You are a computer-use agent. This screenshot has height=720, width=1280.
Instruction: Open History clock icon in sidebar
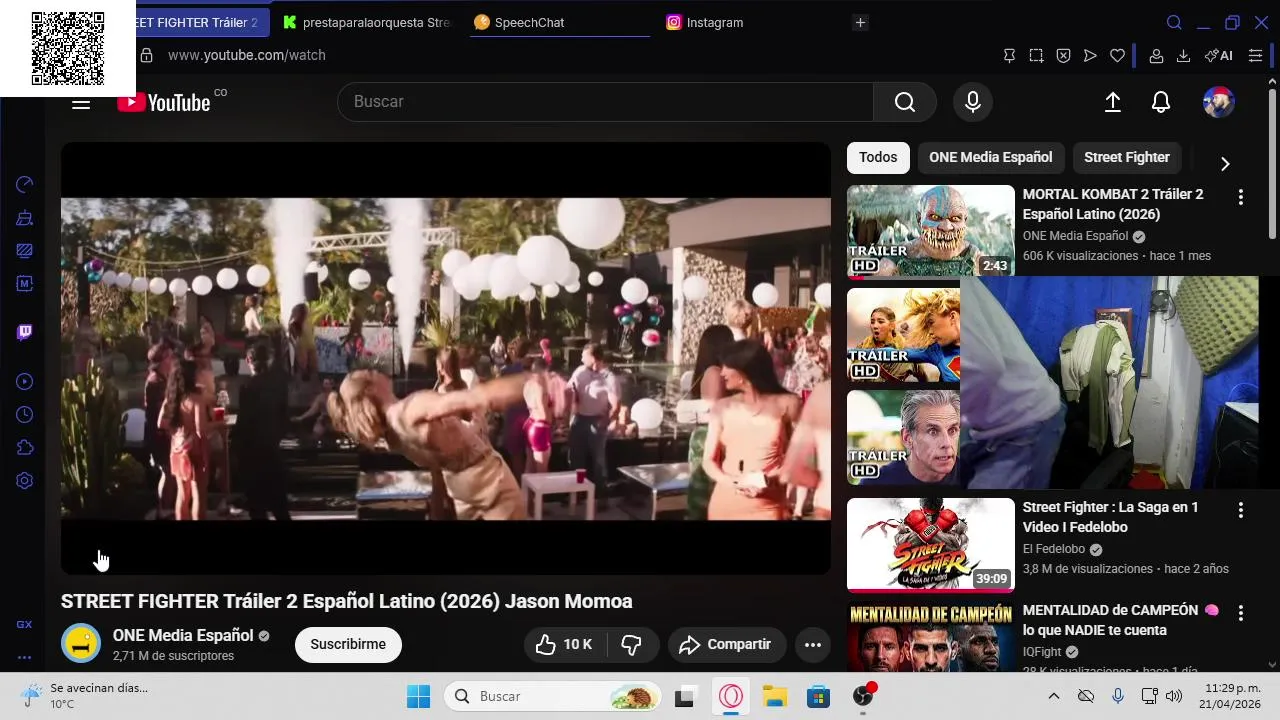point(25,414)
